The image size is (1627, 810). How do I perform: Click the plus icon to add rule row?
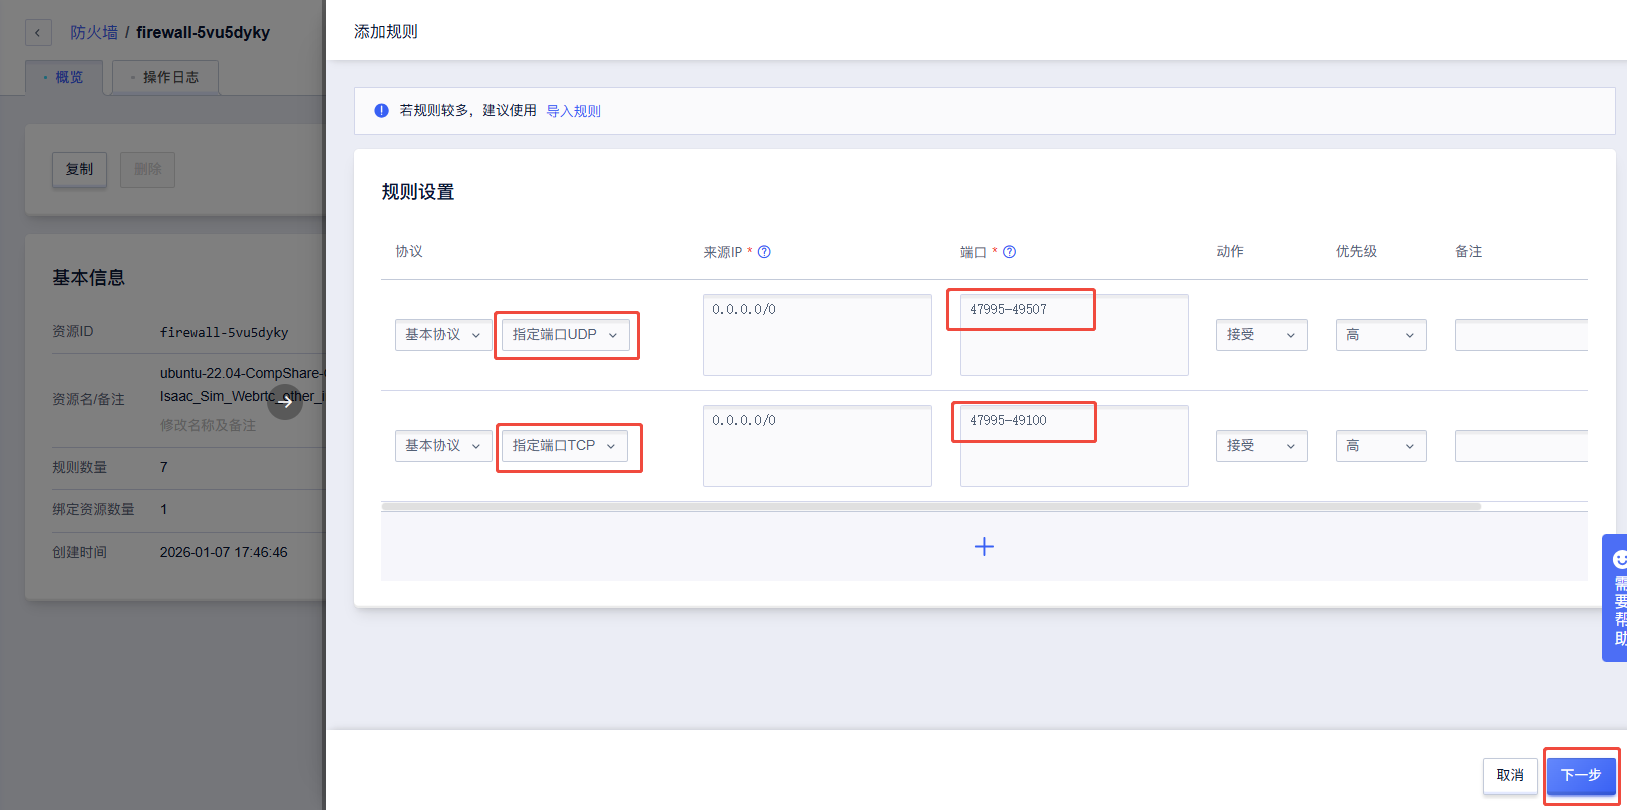(x=984, y=546)
